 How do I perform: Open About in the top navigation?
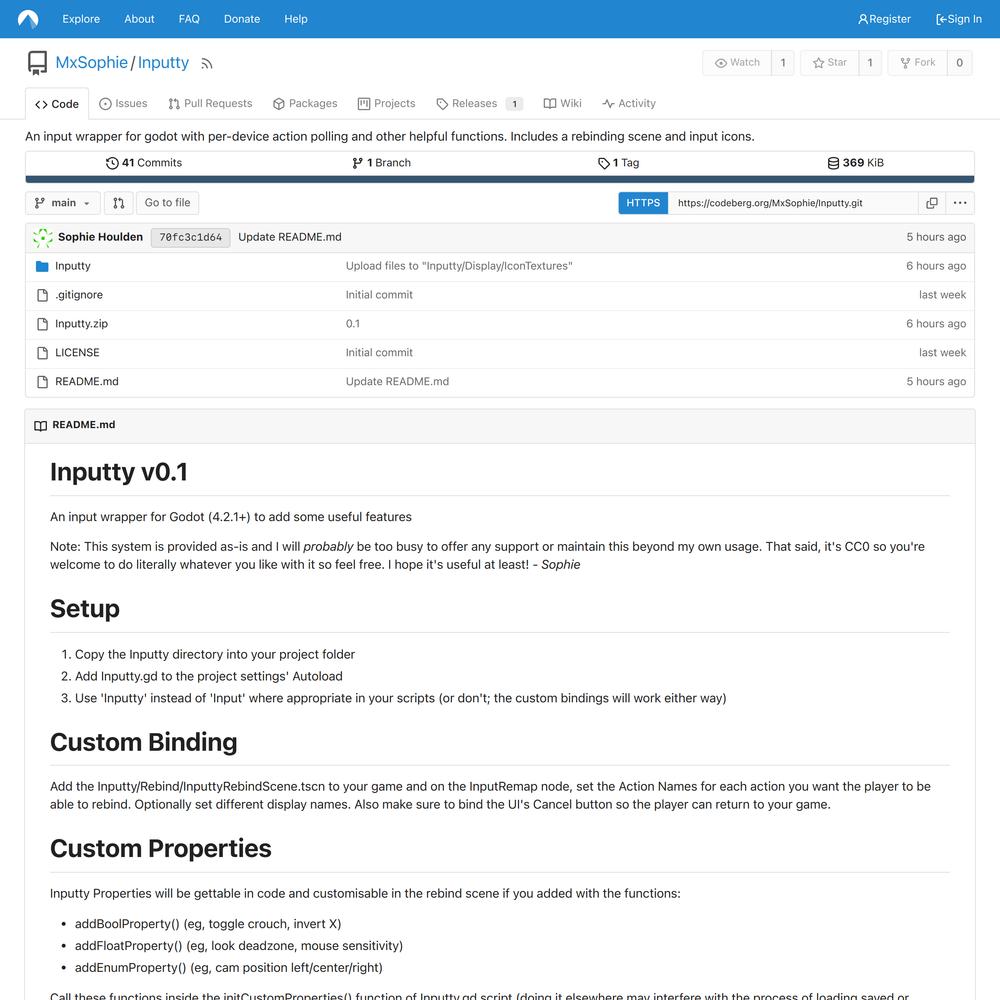click(139, 19)
